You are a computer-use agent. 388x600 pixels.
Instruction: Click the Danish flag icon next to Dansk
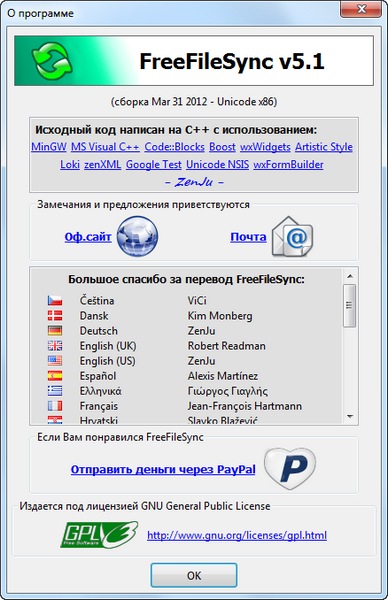pos(55,315)
